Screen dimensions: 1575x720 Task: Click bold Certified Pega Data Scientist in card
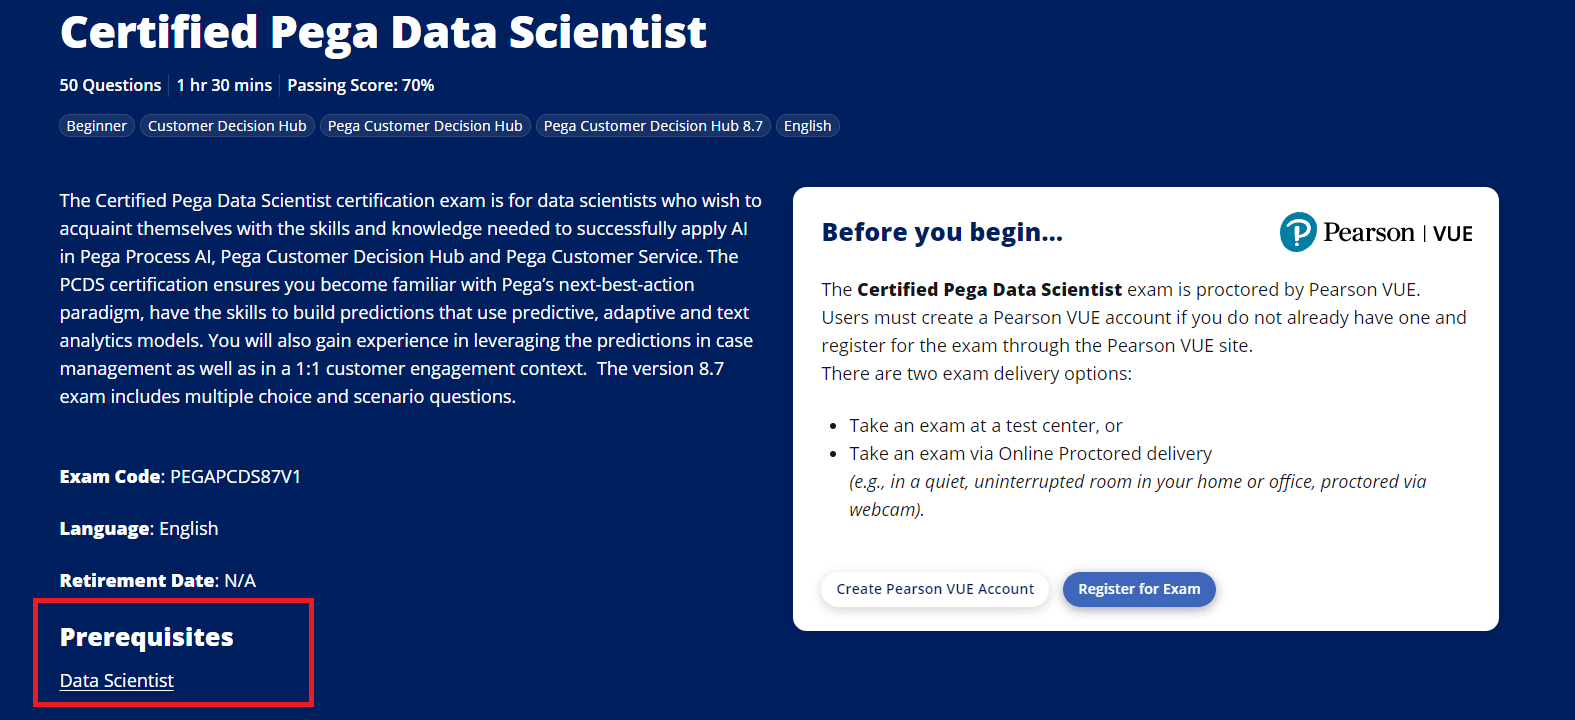pos(989,290)
